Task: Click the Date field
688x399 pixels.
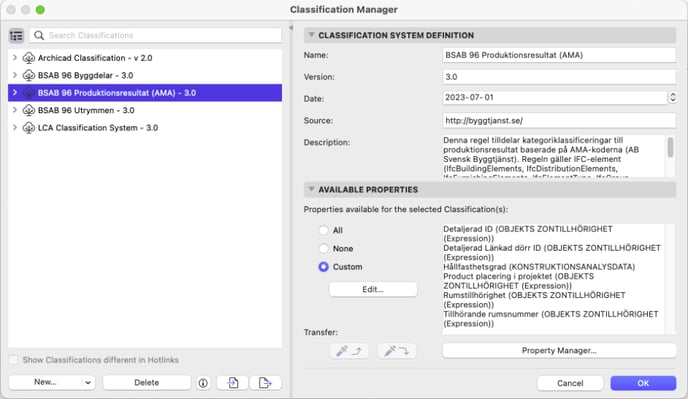Action: (555, 97)
